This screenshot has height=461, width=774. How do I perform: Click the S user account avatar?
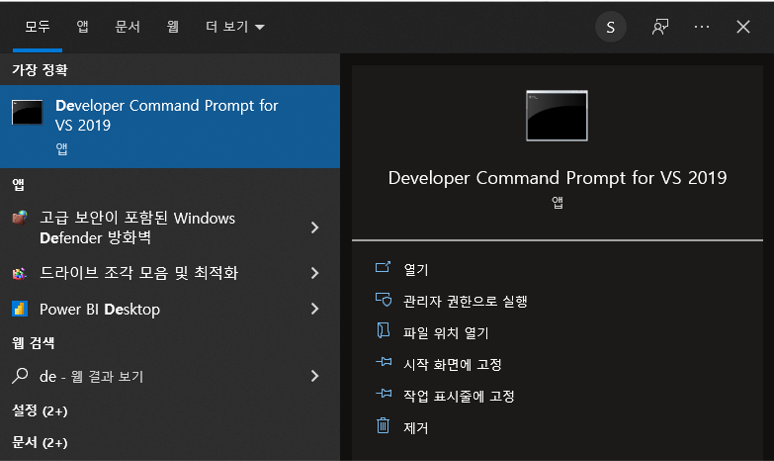[611, 27]
